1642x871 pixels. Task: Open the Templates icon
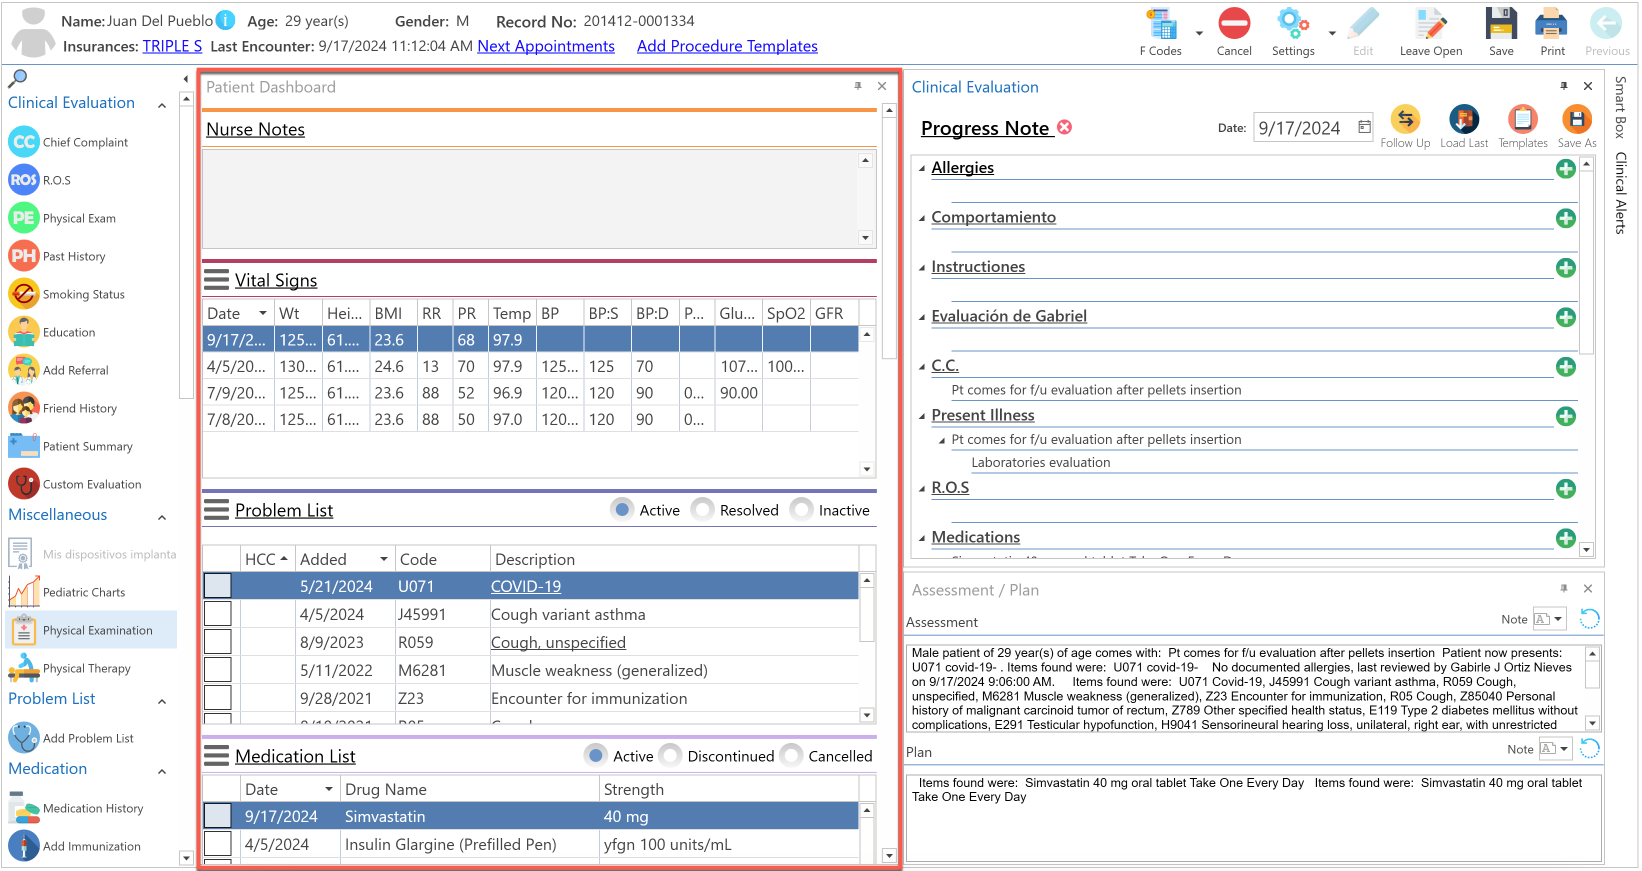1522,120
